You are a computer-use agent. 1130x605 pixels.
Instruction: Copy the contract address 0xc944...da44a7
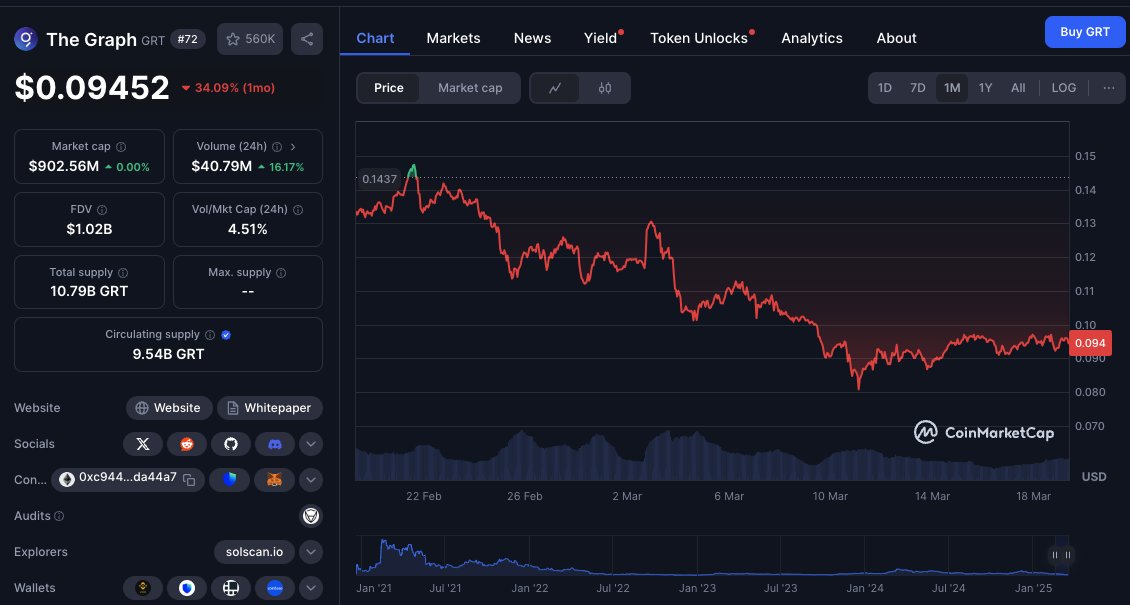point(191,478)
